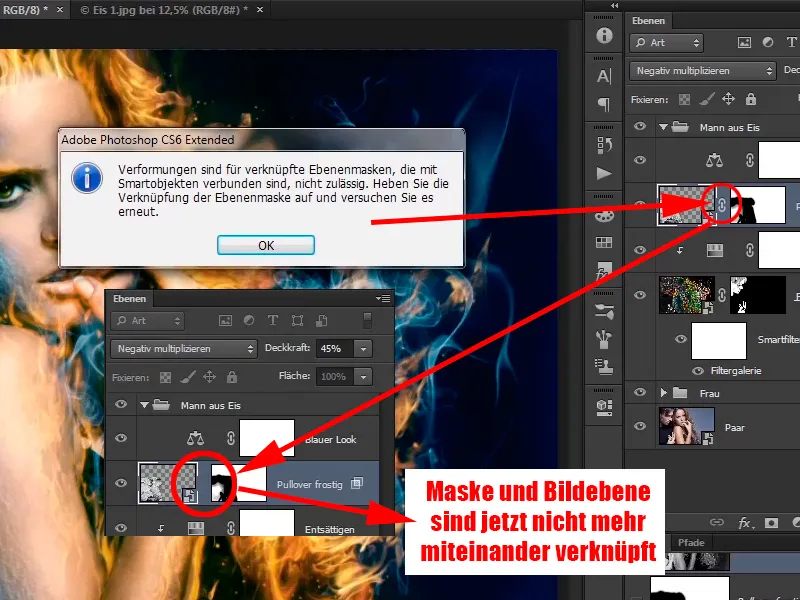800x600 pixels.
Task: Open Art filter dropdown in floating panel
Action: tap(147, 320)
